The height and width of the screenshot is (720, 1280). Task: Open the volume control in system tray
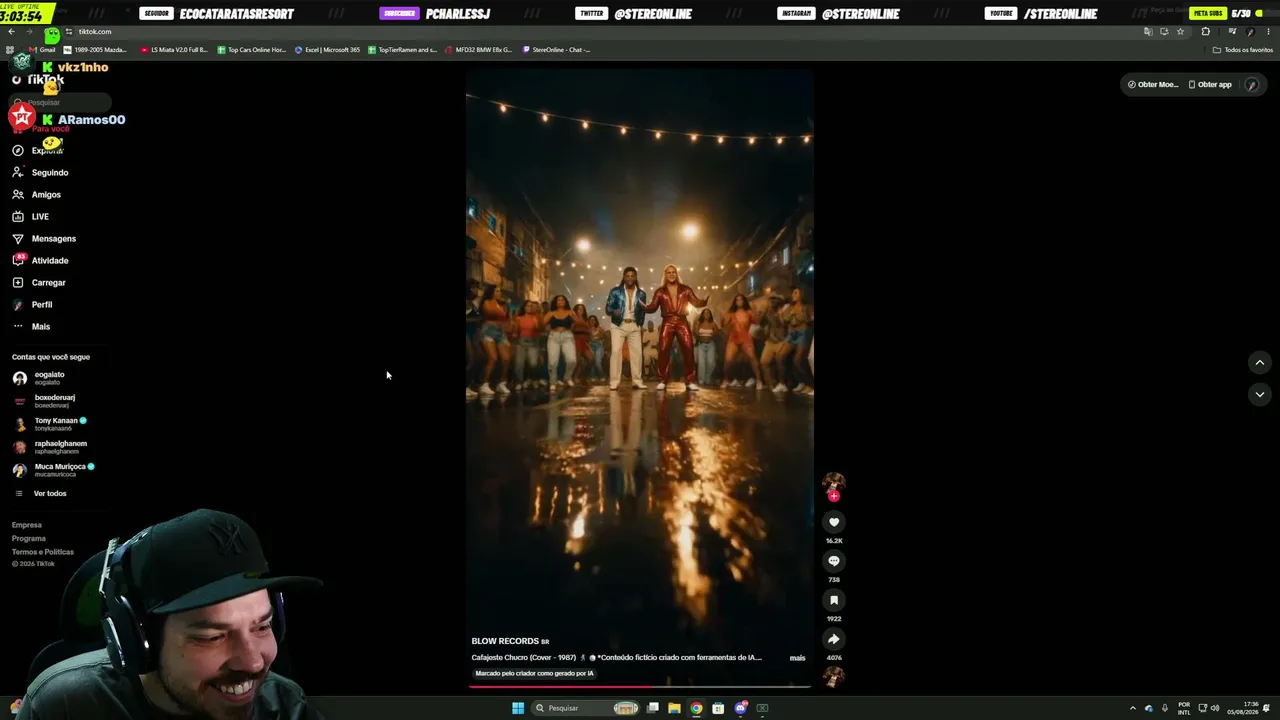tap(1215, 708)
